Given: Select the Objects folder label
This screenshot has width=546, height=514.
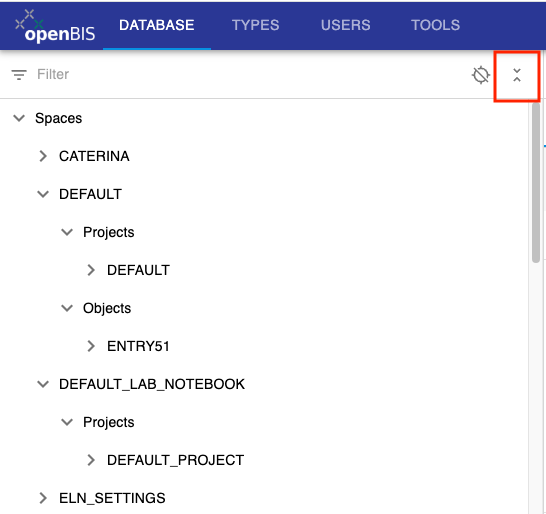Looking at the screenshot, I should pos(107,309).
